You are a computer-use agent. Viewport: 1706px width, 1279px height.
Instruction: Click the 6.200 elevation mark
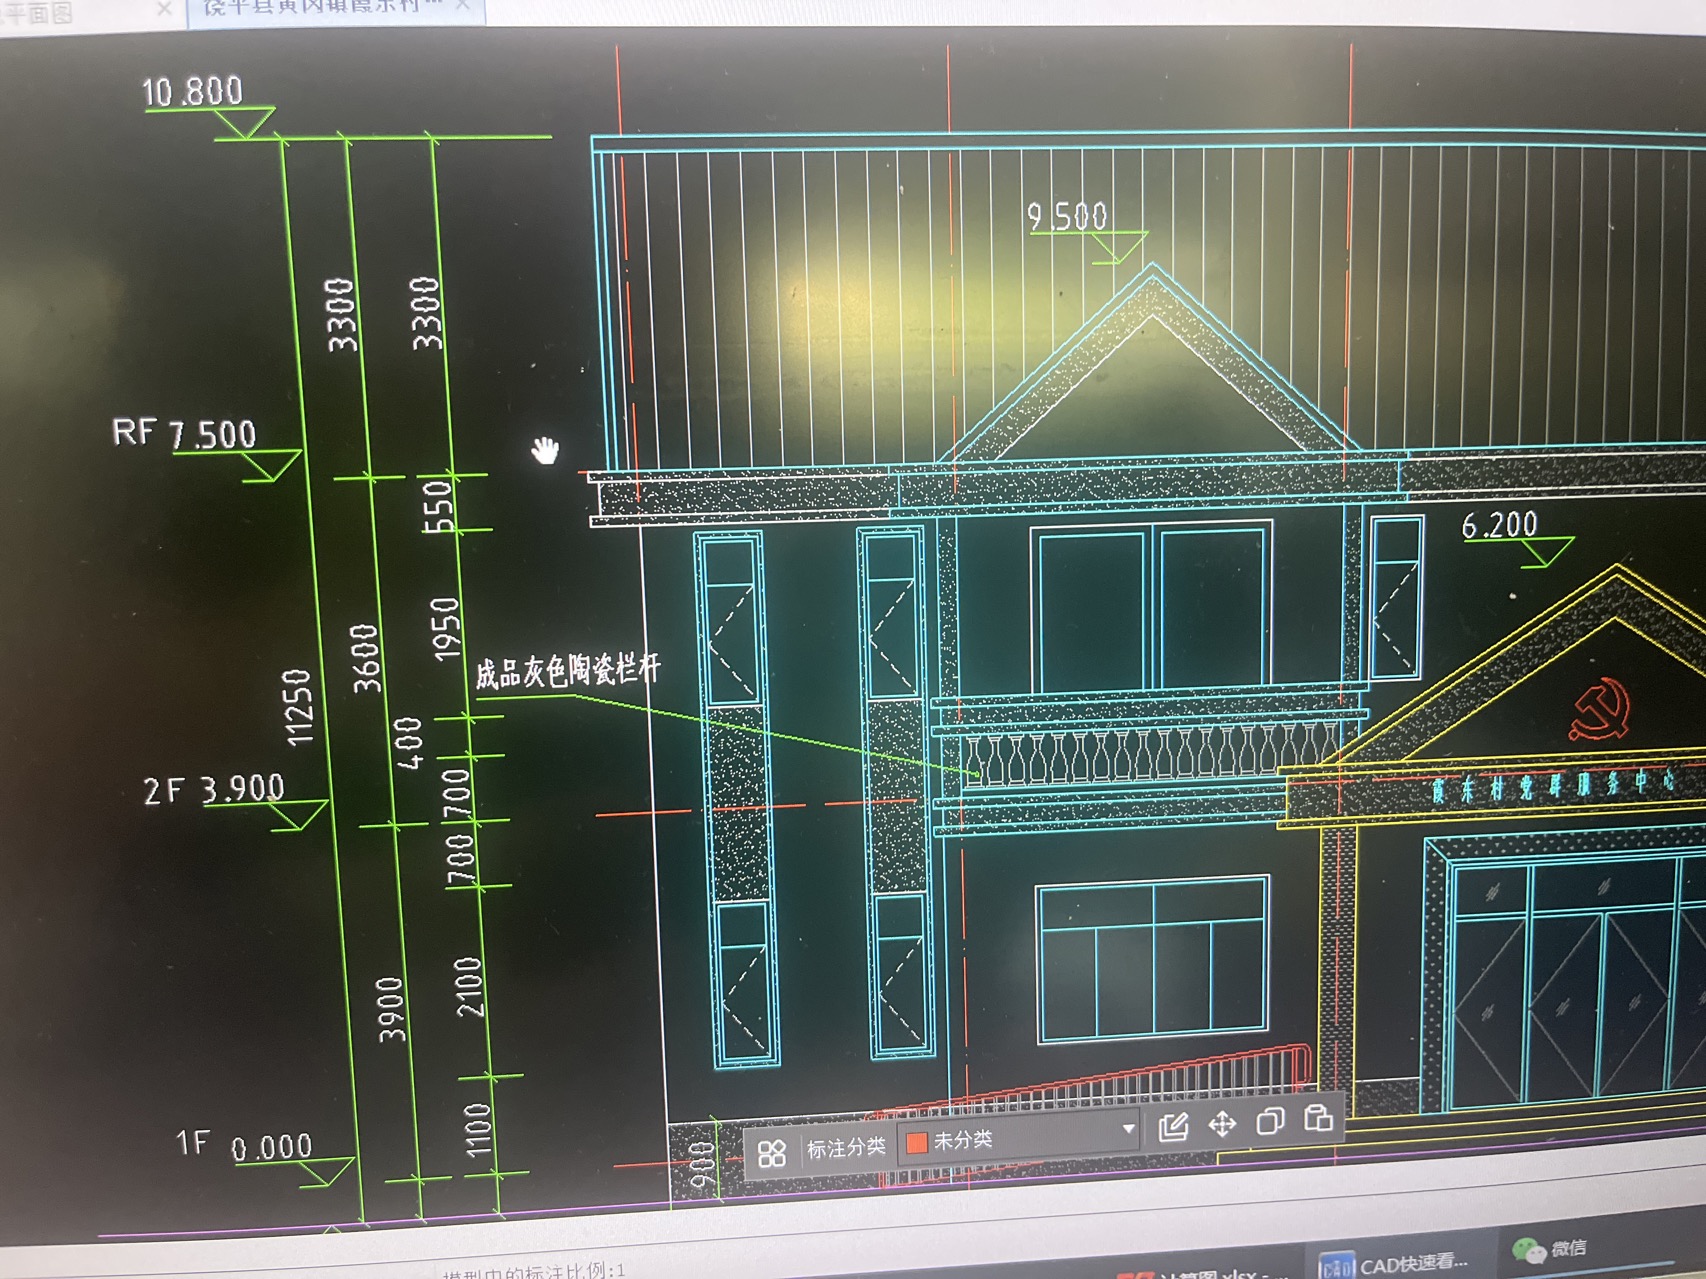(x=1499, y=525)
